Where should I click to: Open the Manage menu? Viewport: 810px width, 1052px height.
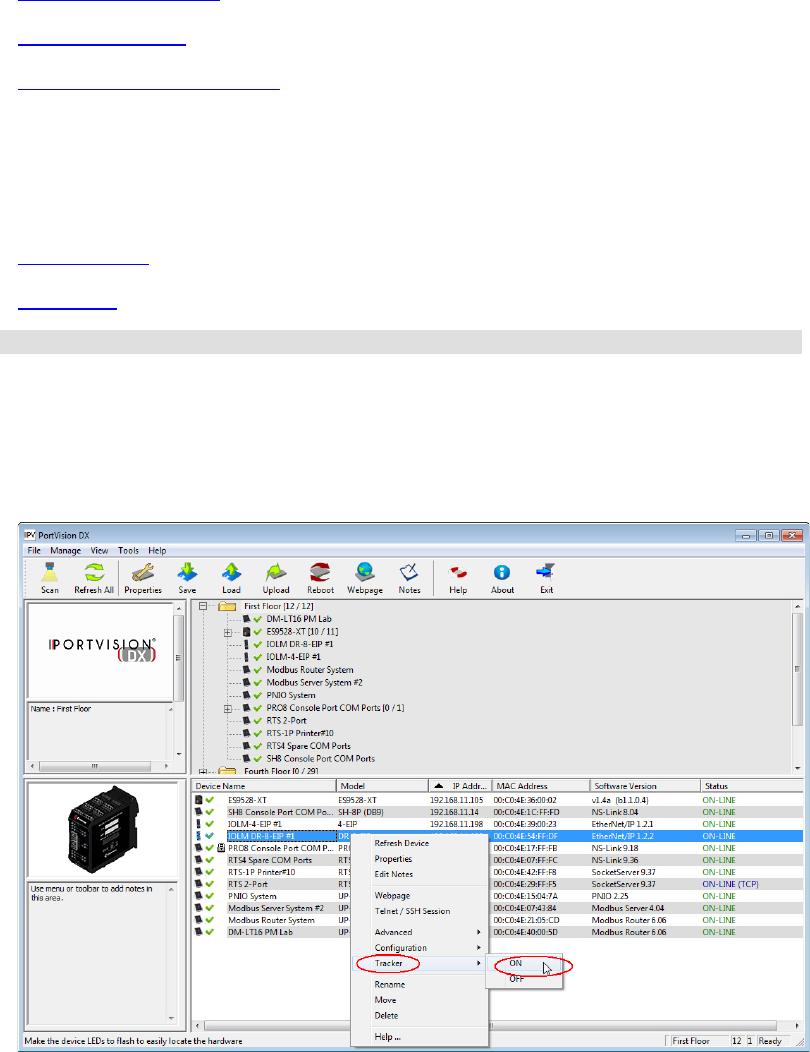pyautogui.click(x=66, y=550)
